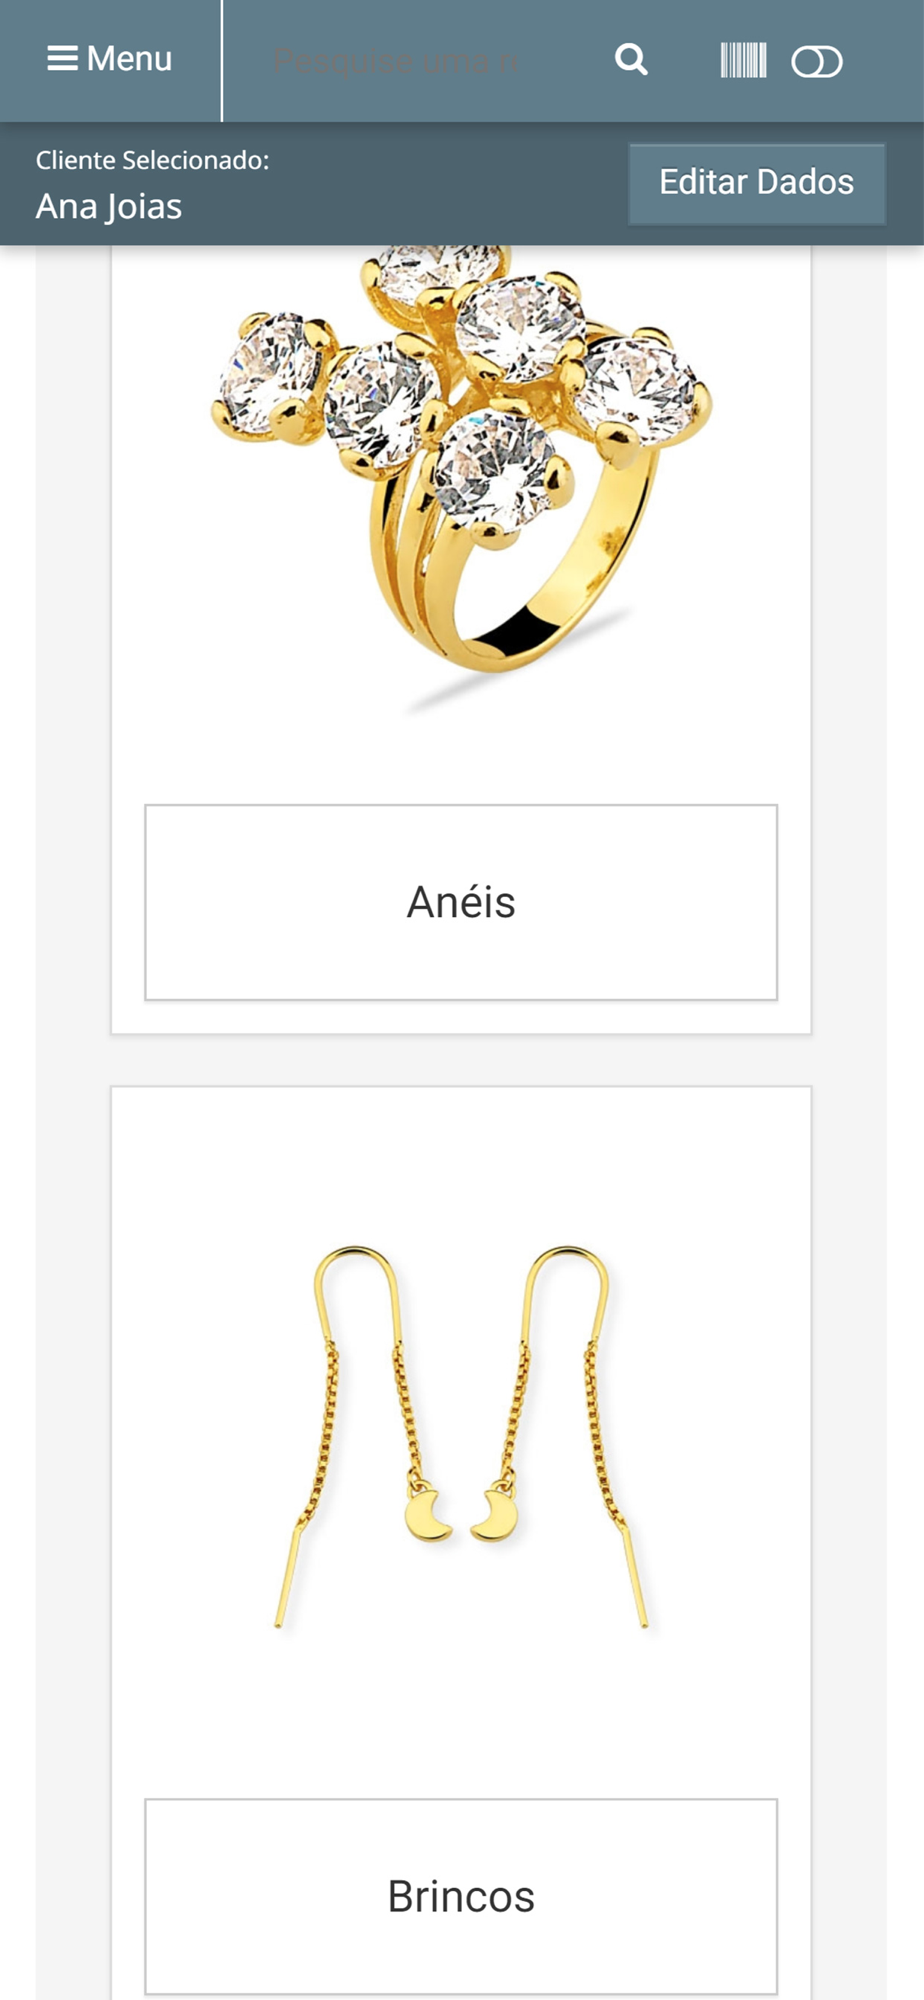Click the Anéis category button

click(x=461, y=902)
